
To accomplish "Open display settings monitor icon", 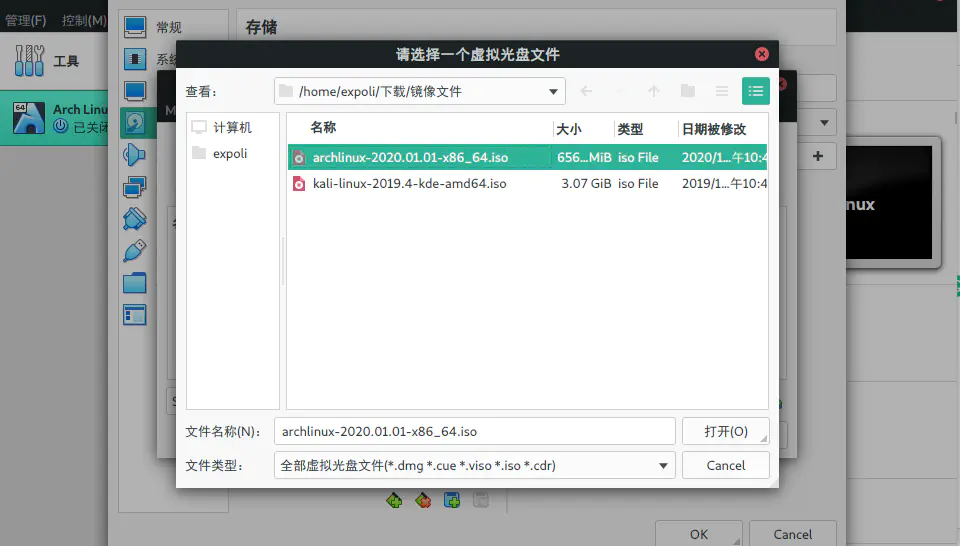I will coord(135,91).
